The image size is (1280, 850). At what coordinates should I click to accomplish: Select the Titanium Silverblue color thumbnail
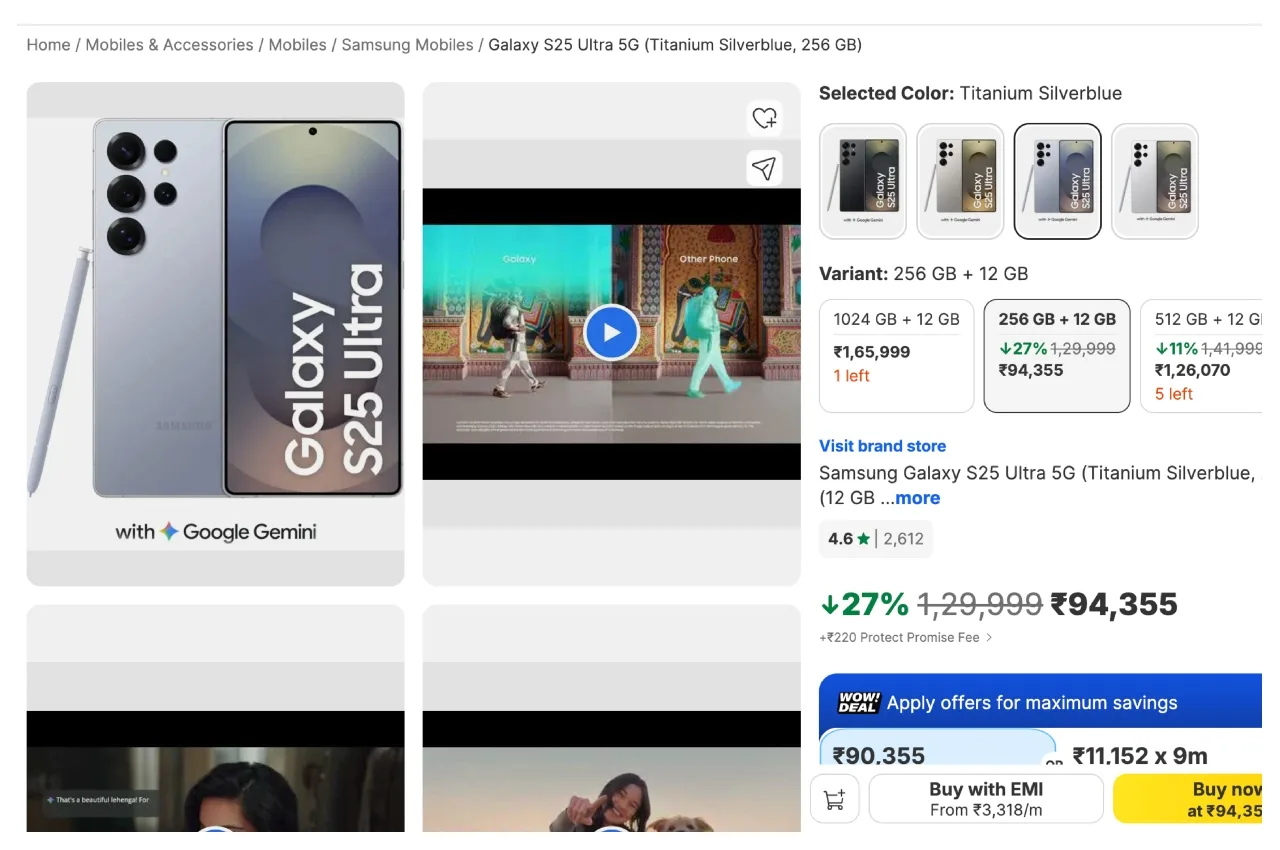click(1057, 181)
